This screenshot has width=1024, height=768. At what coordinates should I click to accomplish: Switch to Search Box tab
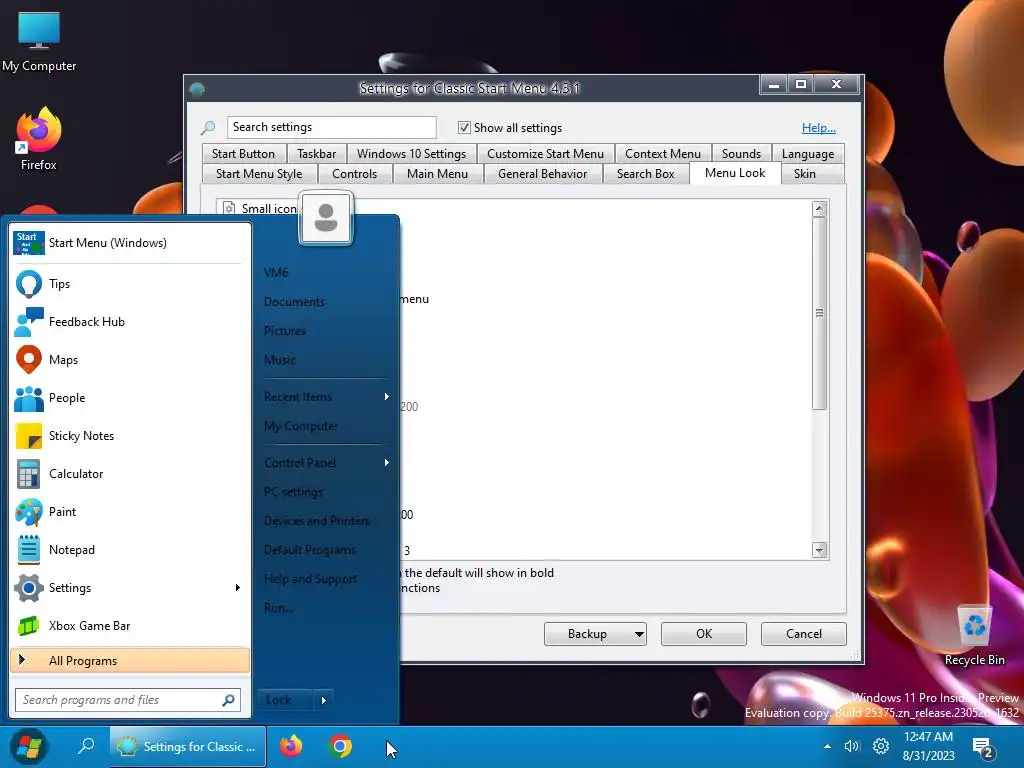click(x=645, y=174)
